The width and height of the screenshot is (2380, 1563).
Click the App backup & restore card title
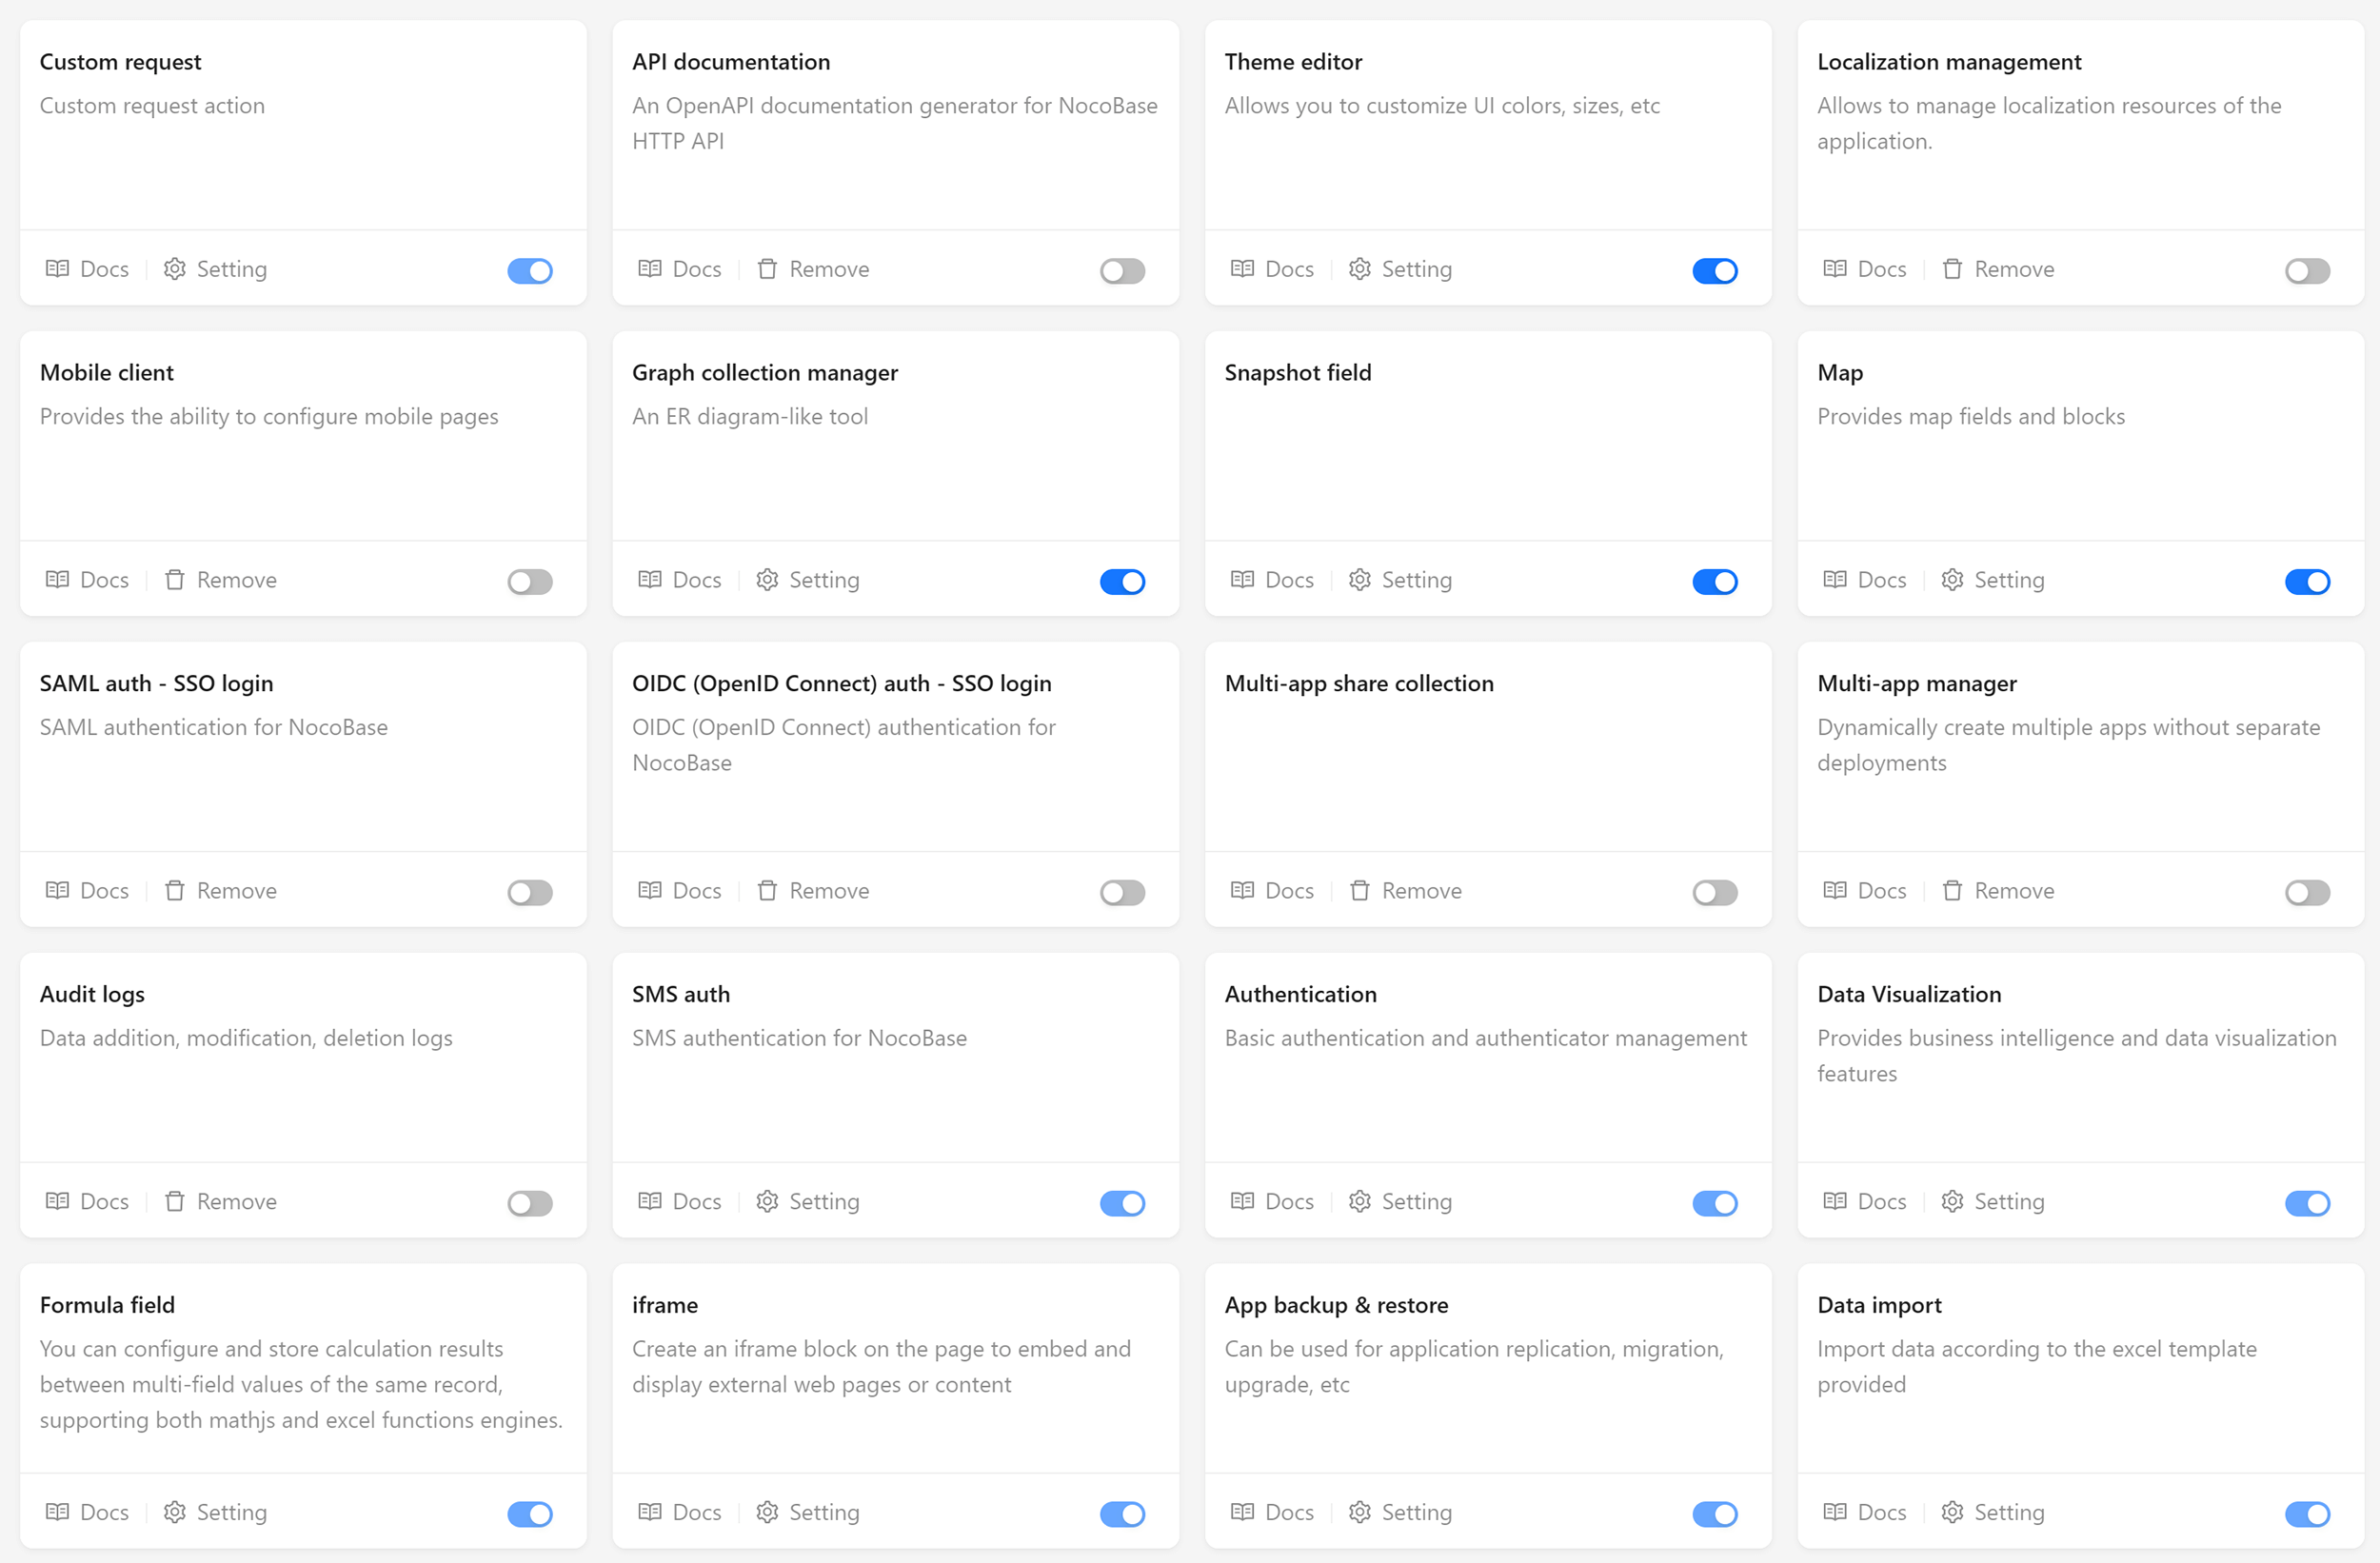(x=1336, y=1305)
